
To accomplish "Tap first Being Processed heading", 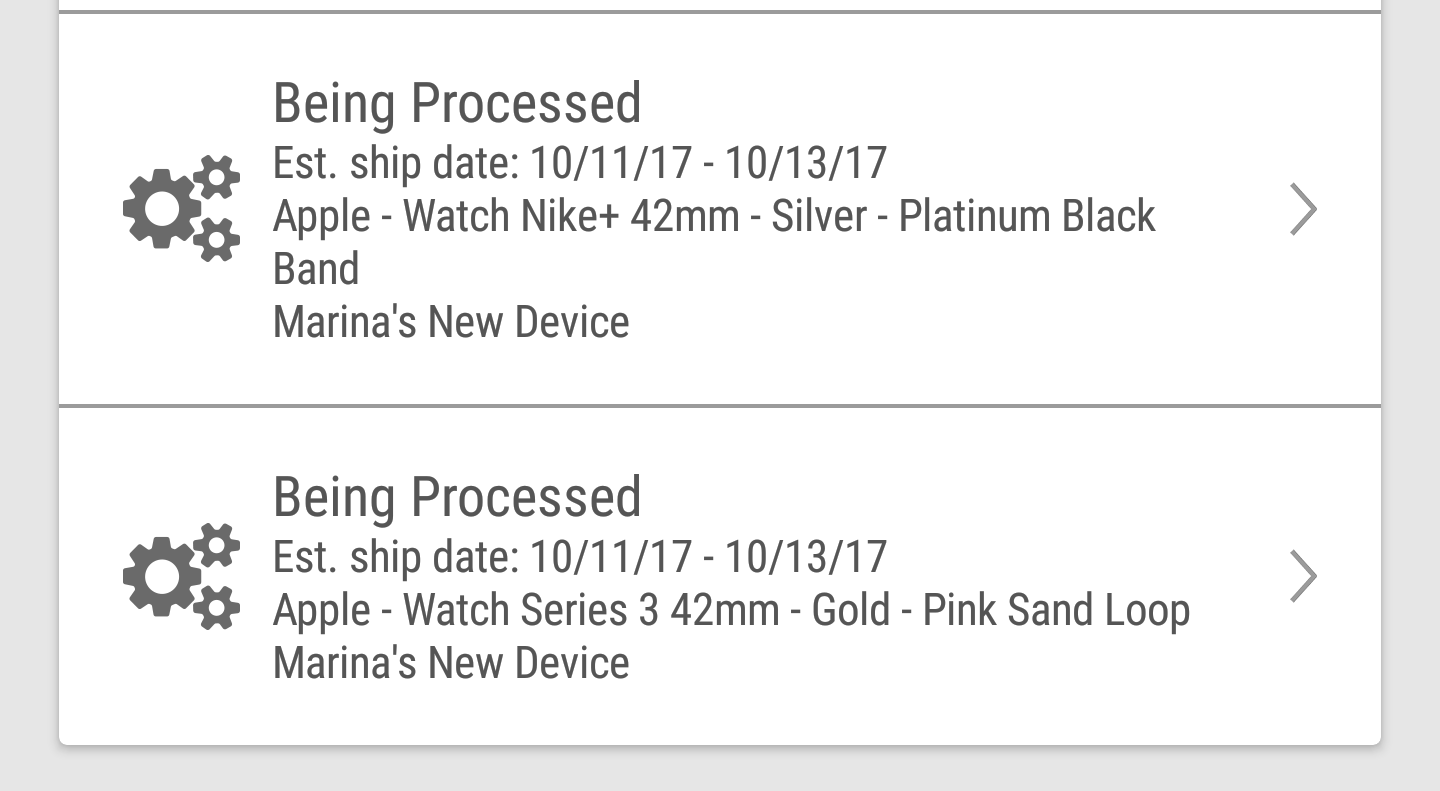I will point(457,104).
